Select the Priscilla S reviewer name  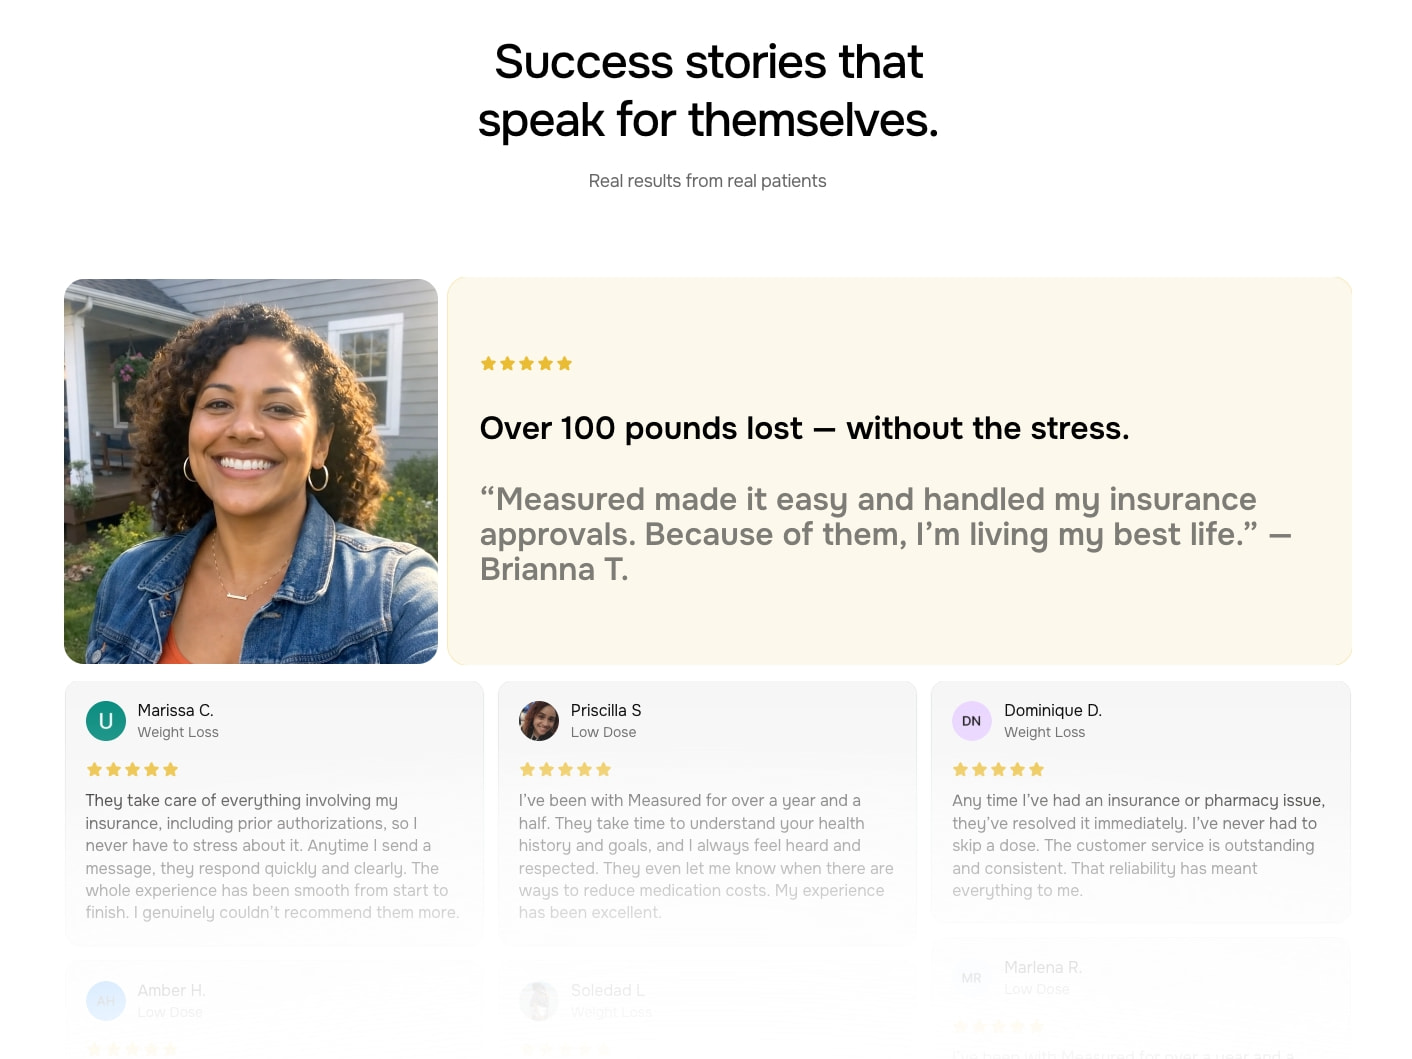606,710
